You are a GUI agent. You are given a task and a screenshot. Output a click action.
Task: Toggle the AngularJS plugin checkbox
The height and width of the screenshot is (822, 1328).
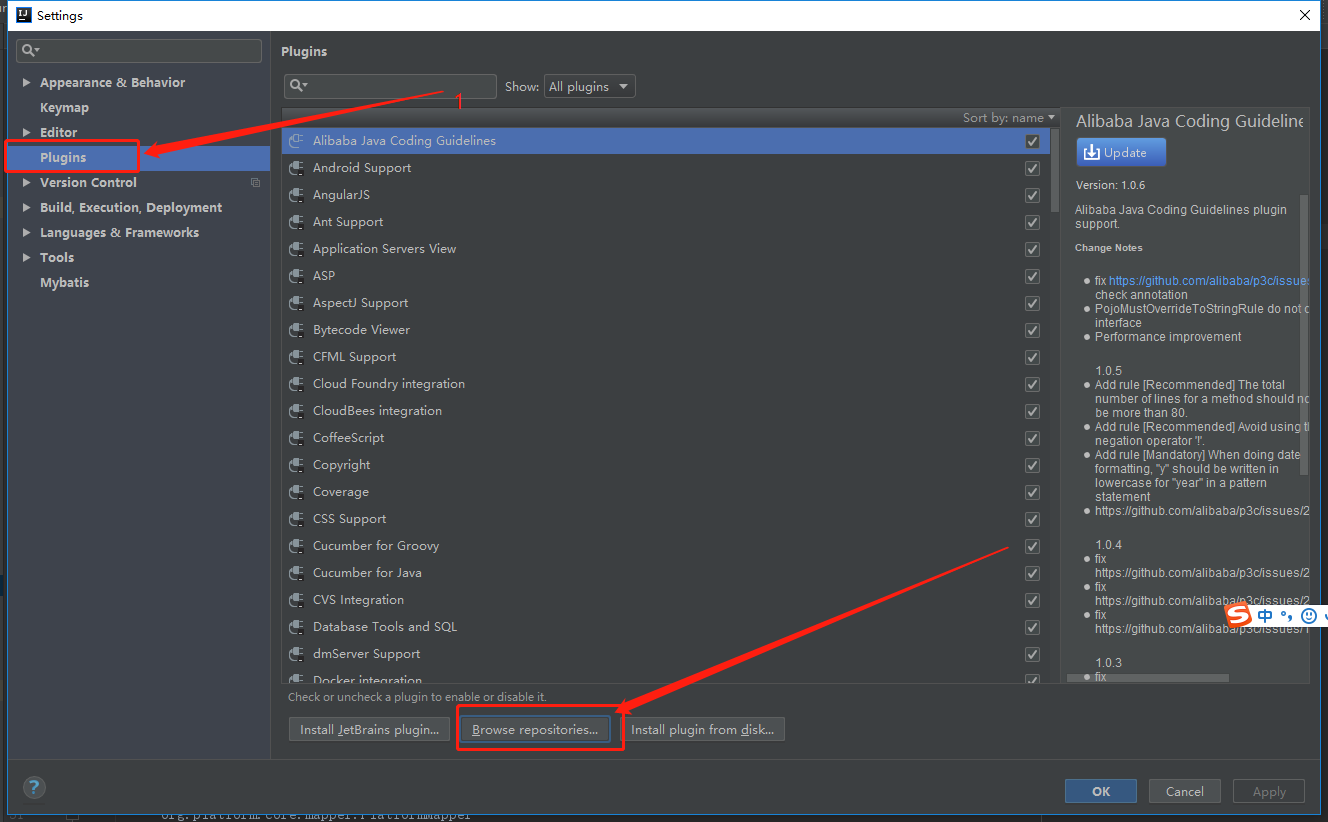pyautogui.click(x=1032, y=195)
